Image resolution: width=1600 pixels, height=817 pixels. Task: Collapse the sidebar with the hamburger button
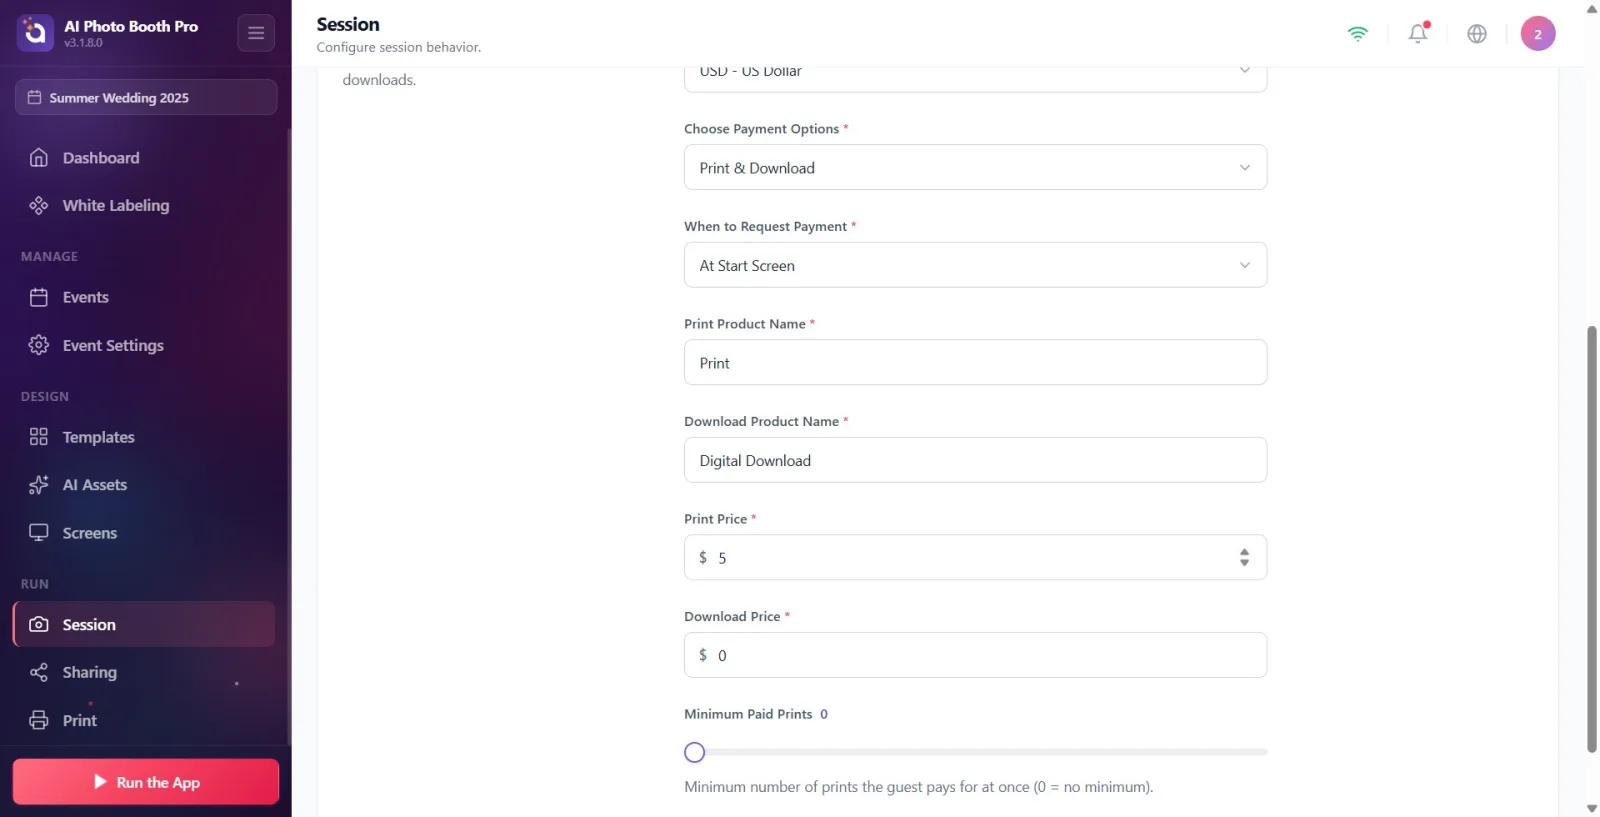click(x=256, y=33)
